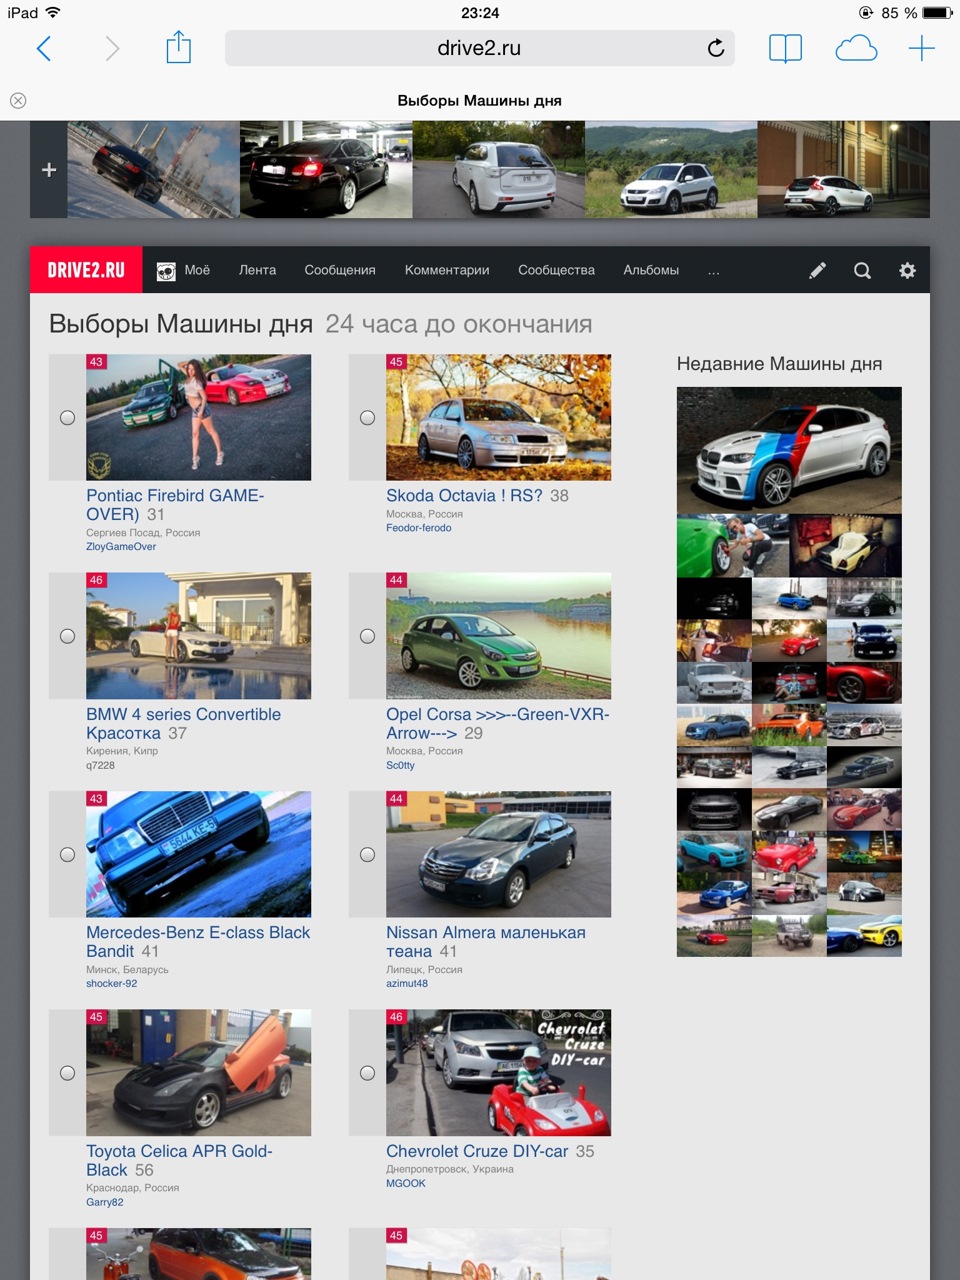Open Opel Corsa Green-VXR-Arrow link
This screenshot has height=1280, width=960.
(x=497, y=723)
